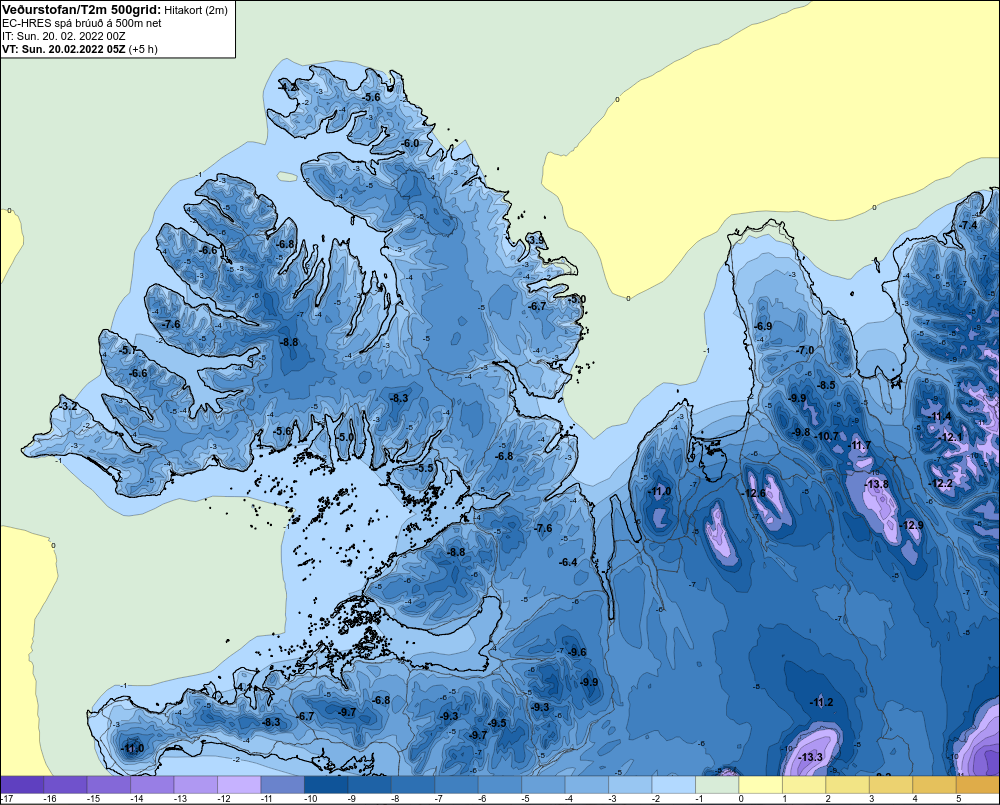The image size is (1000, 805).
Task: Select legend swatch between -3 and -2
Action: click(x=630, y=785)
